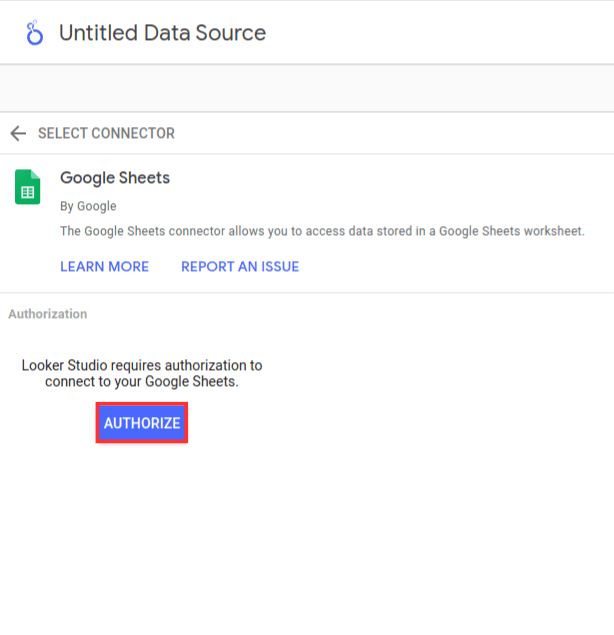This screenshot has height=635, width=614.
Task: Click the "By Google" author text
Action: coord(88,206)
